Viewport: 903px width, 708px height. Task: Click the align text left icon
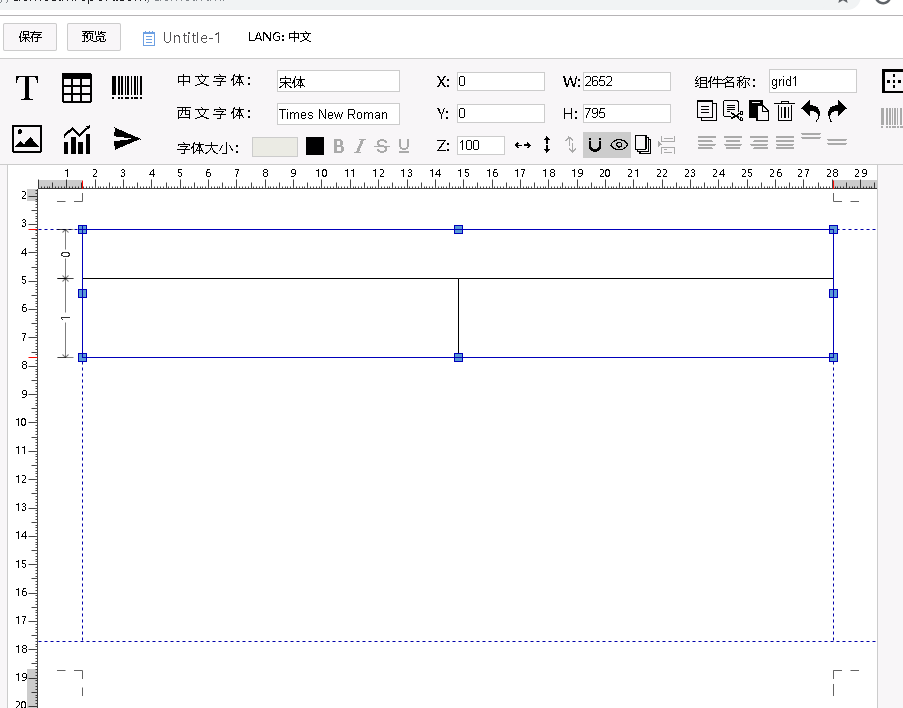click(x=706, y=142)
